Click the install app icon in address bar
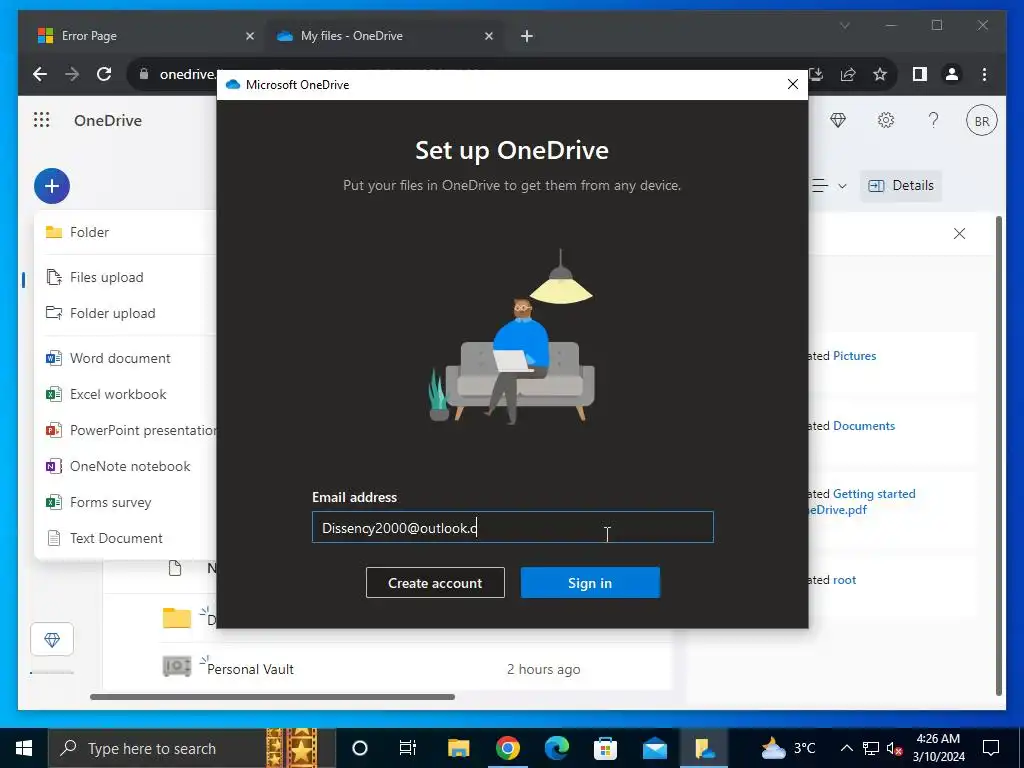This screenshot has height=768, width=1024. click(x=816, y=74)
